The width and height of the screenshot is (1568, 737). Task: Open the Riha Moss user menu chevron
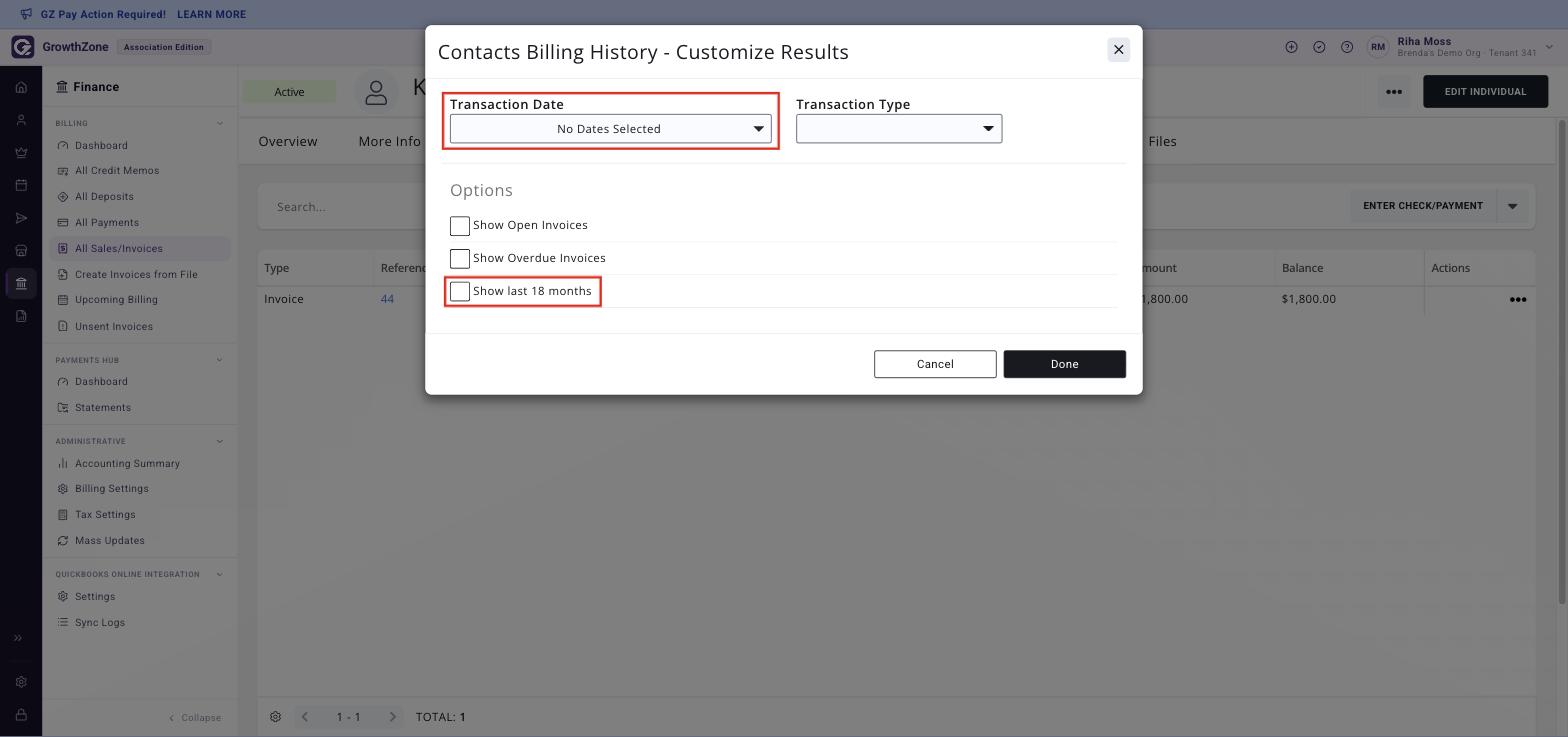tap(1550, 47)
